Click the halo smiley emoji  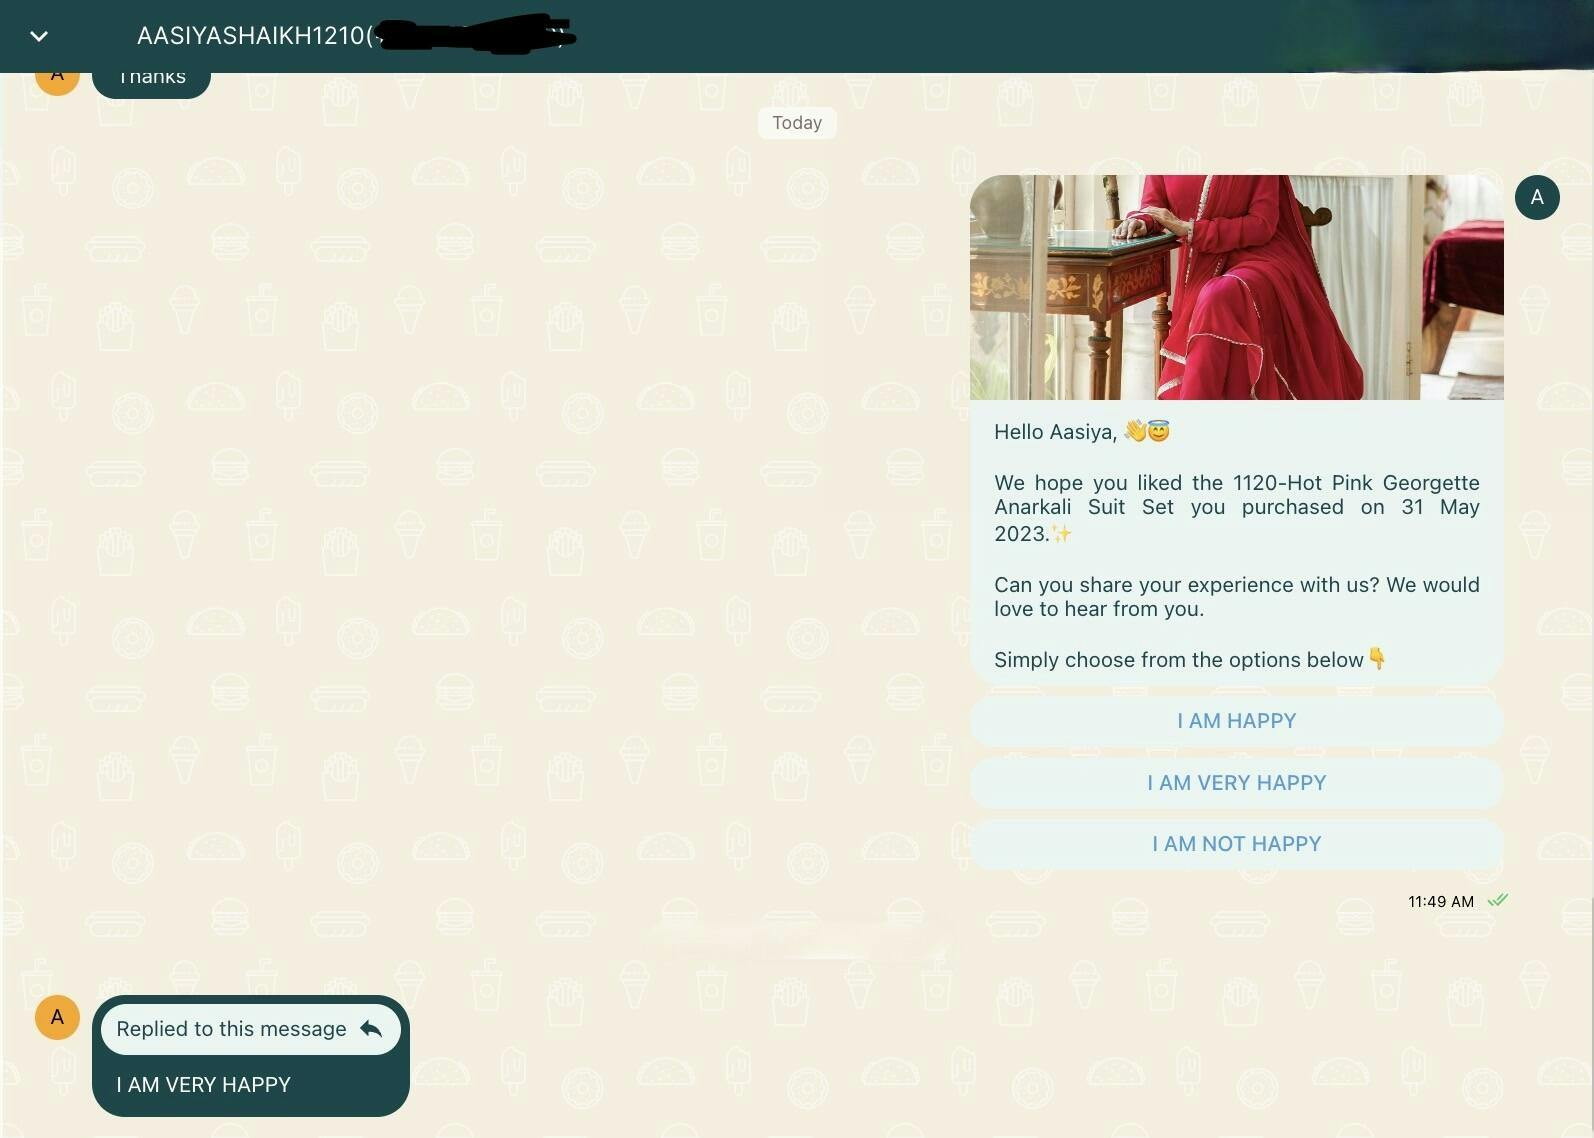point(1159,431)
